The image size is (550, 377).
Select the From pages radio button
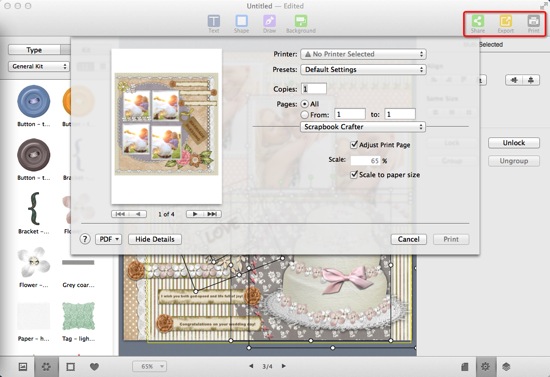tap(304, 114)
